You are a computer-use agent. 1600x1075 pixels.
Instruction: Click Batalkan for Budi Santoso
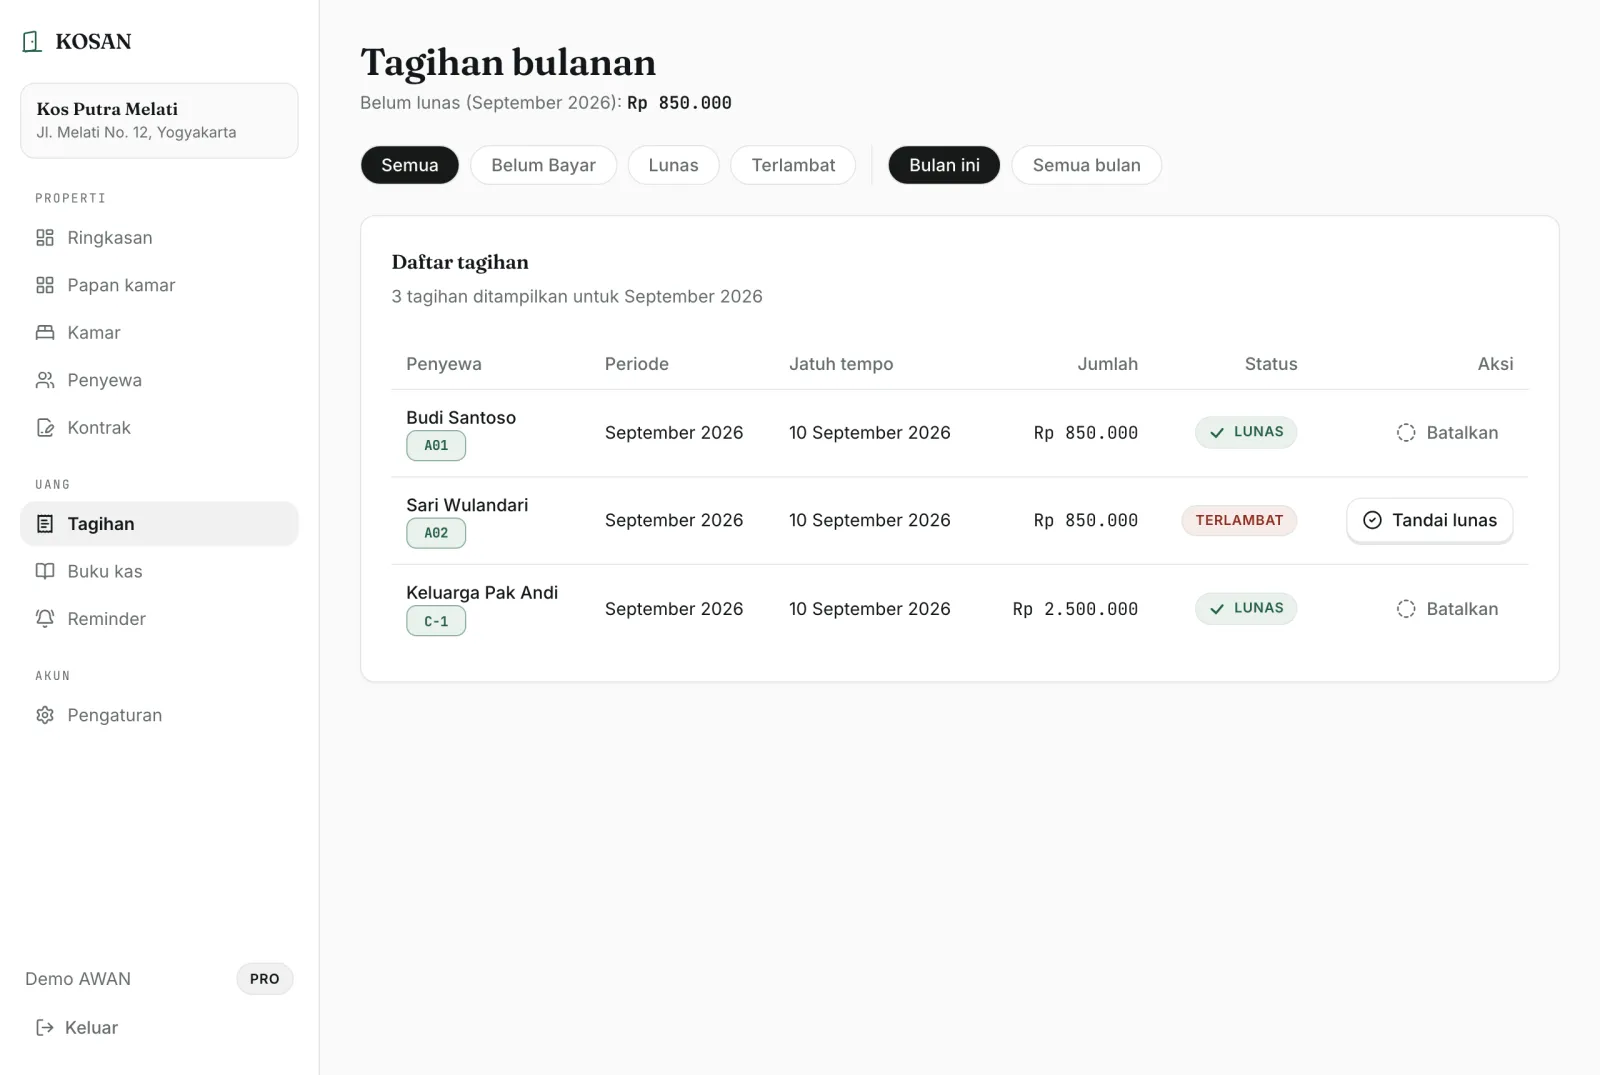[x=1447, y=433]
